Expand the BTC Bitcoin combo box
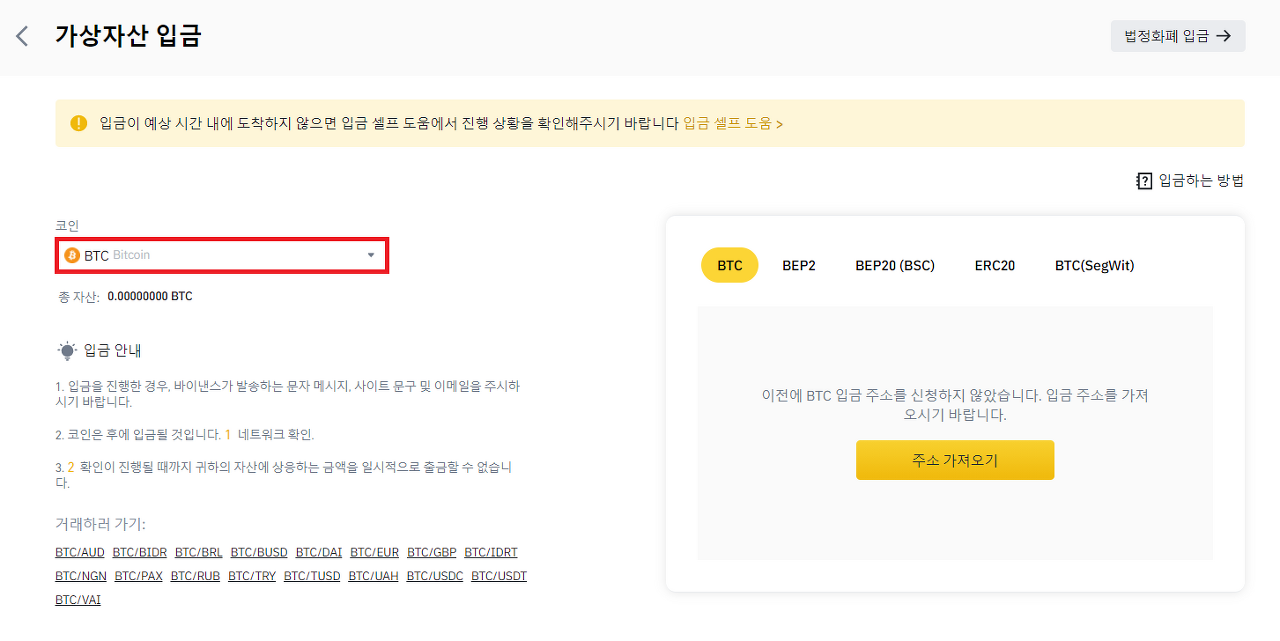This screenshot has height=641, width=1280. (222, 255)
